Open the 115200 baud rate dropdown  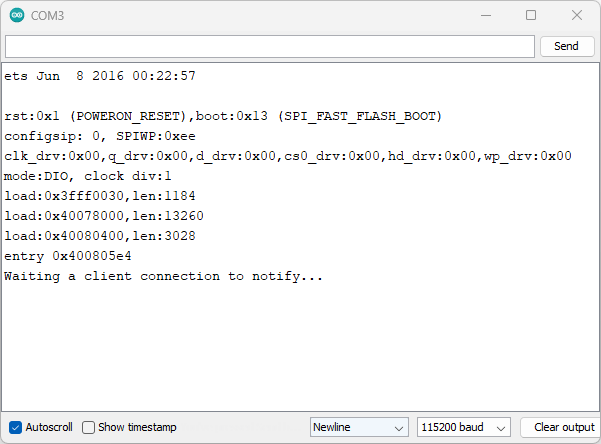coord(464,427)
